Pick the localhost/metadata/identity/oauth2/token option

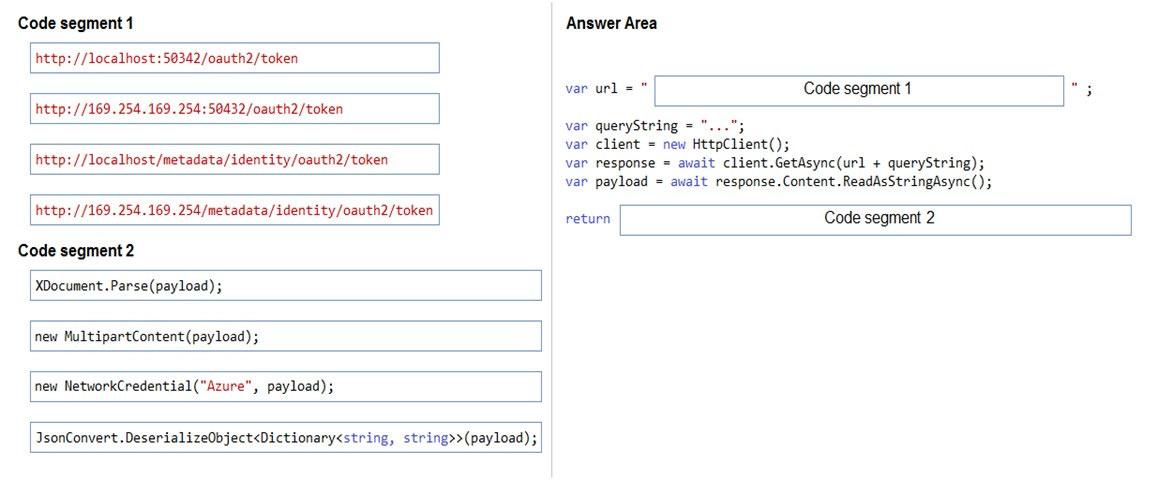[x=235, y=160]
